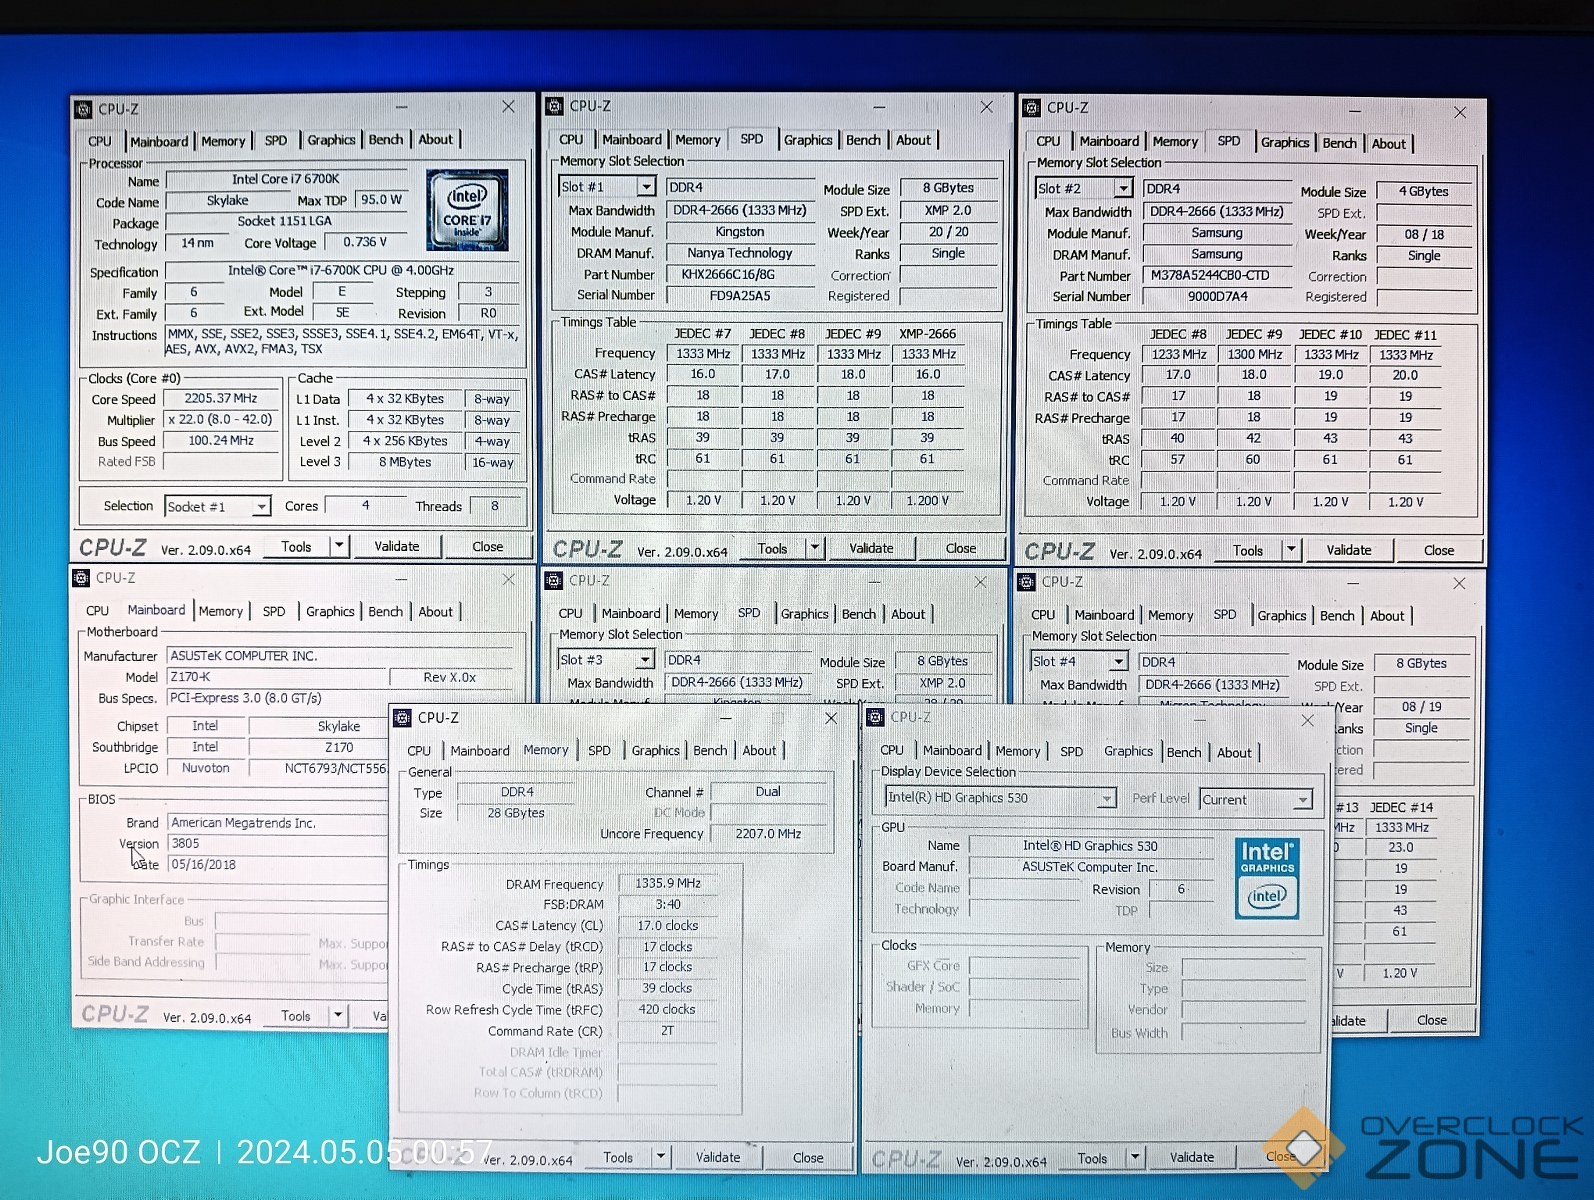Click Close in Slot #2 SPD window
The width and height of the screenshot is (1594, 1200).
pyautogui.click(x=1439, y=550)
